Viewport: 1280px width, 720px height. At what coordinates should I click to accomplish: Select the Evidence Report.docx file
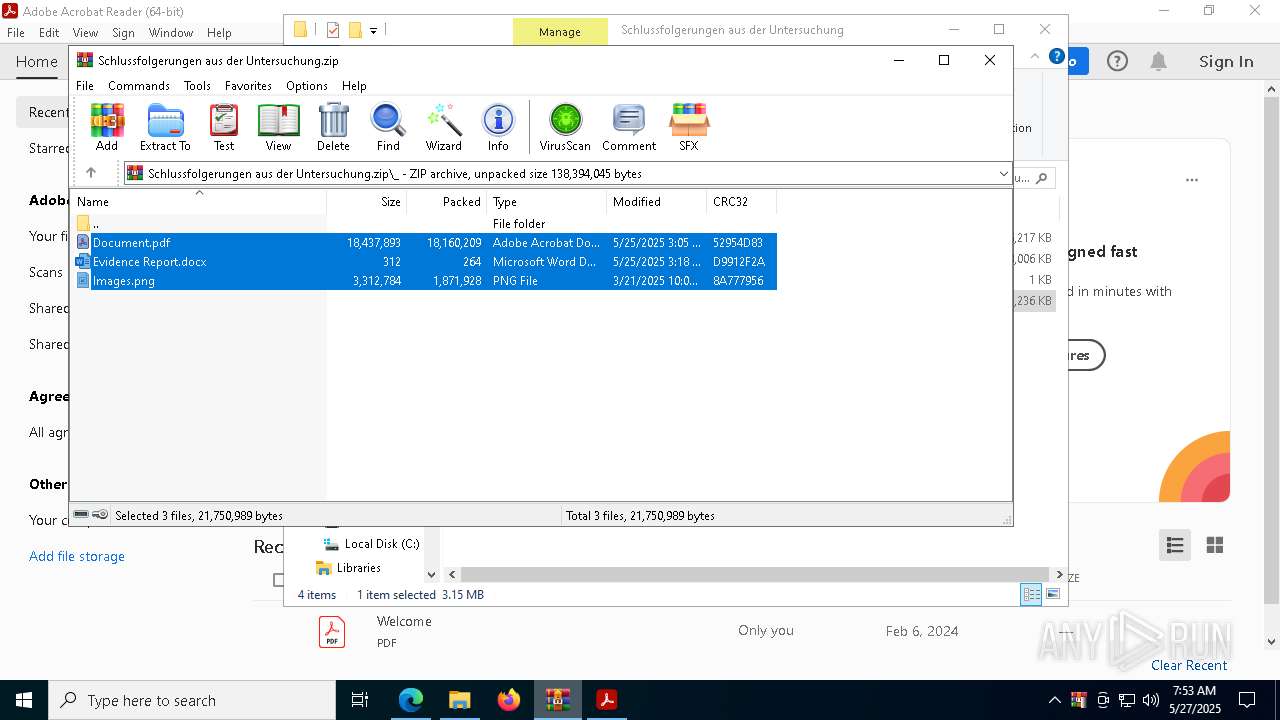point(425,262)
